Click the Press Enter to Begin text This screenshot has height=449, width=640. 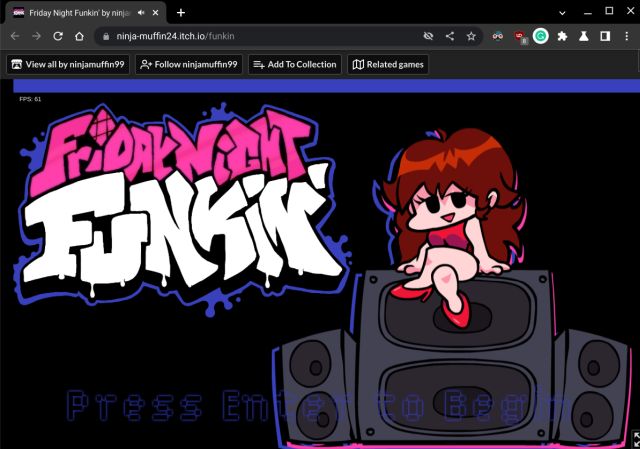point(318,406)
